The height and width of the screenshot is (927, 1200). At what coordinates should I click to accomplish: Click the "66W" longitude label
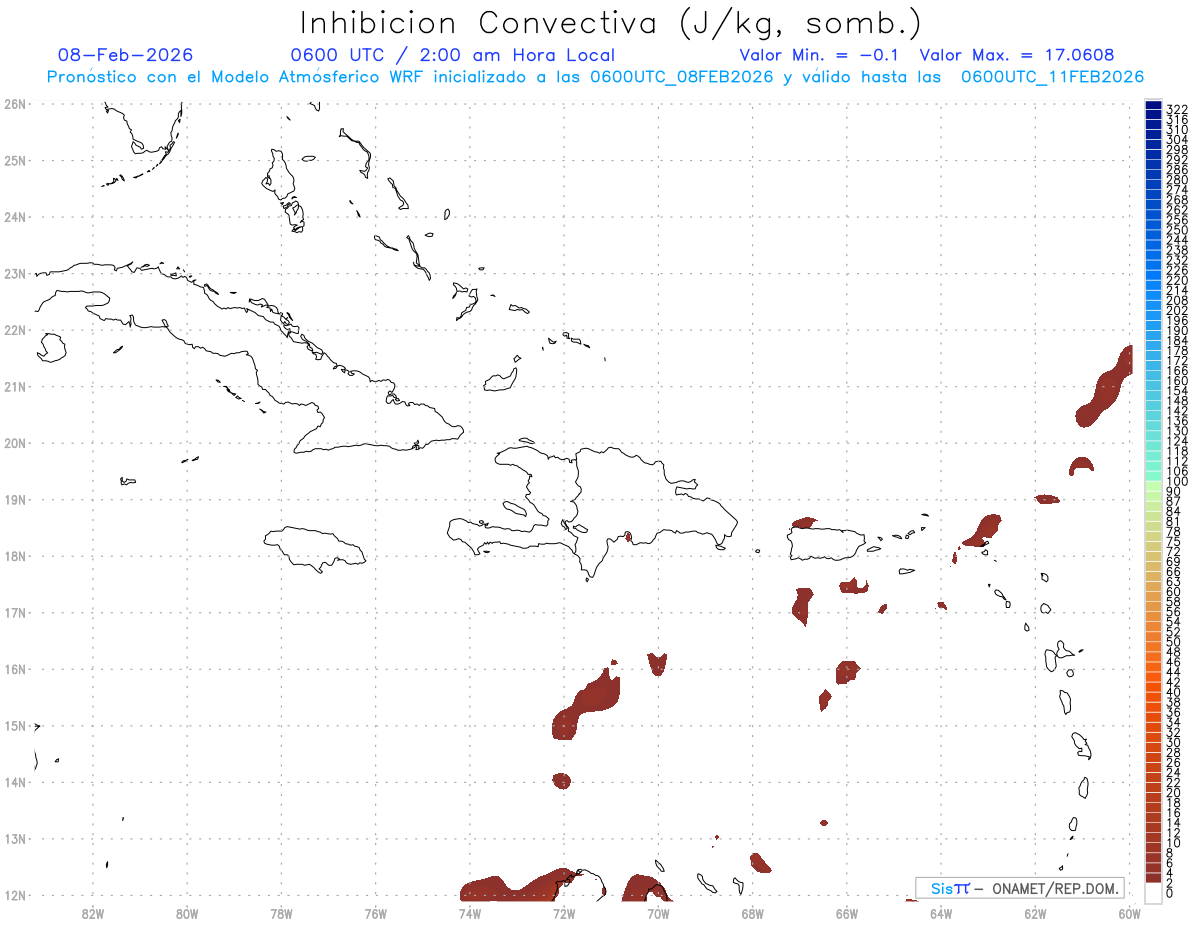(847, 912)
